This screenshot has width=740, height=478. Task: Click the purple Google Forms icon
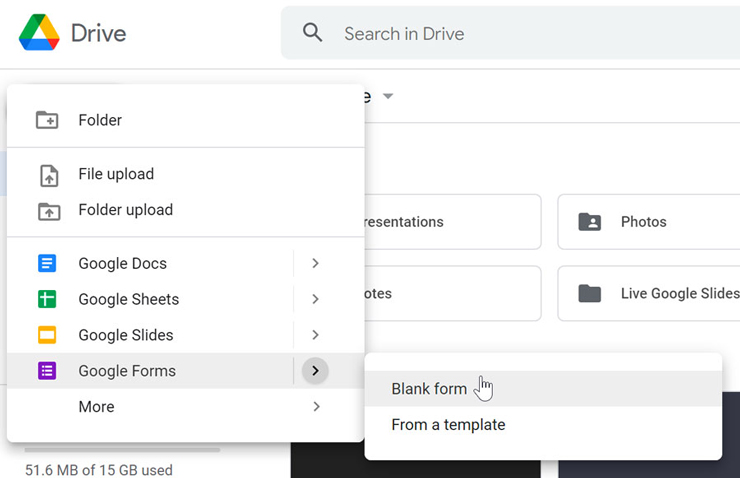coord(47,371)
